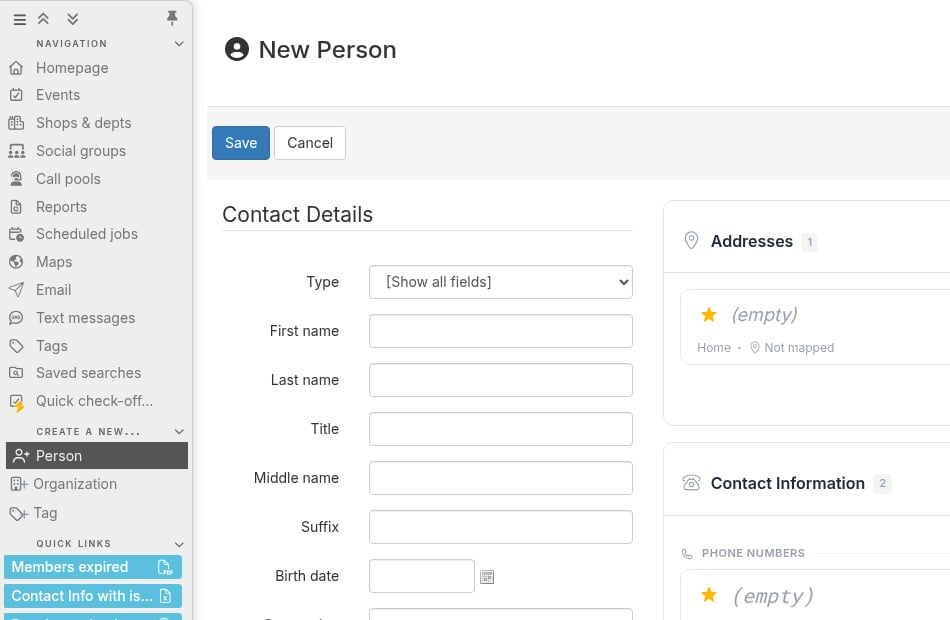Navigate to Social groups
The image size is (950, 620).
pyautogui.click(x=81, y=151)
